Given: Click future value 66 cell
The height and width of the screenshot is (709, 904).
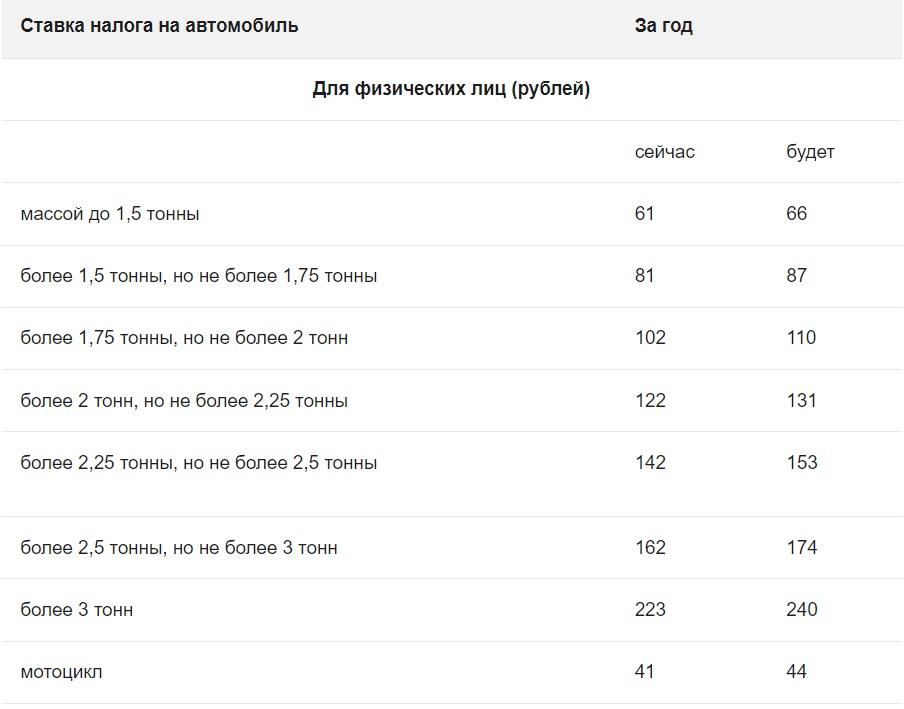Looking at the screenshot, I should click(x=796, y=214).
